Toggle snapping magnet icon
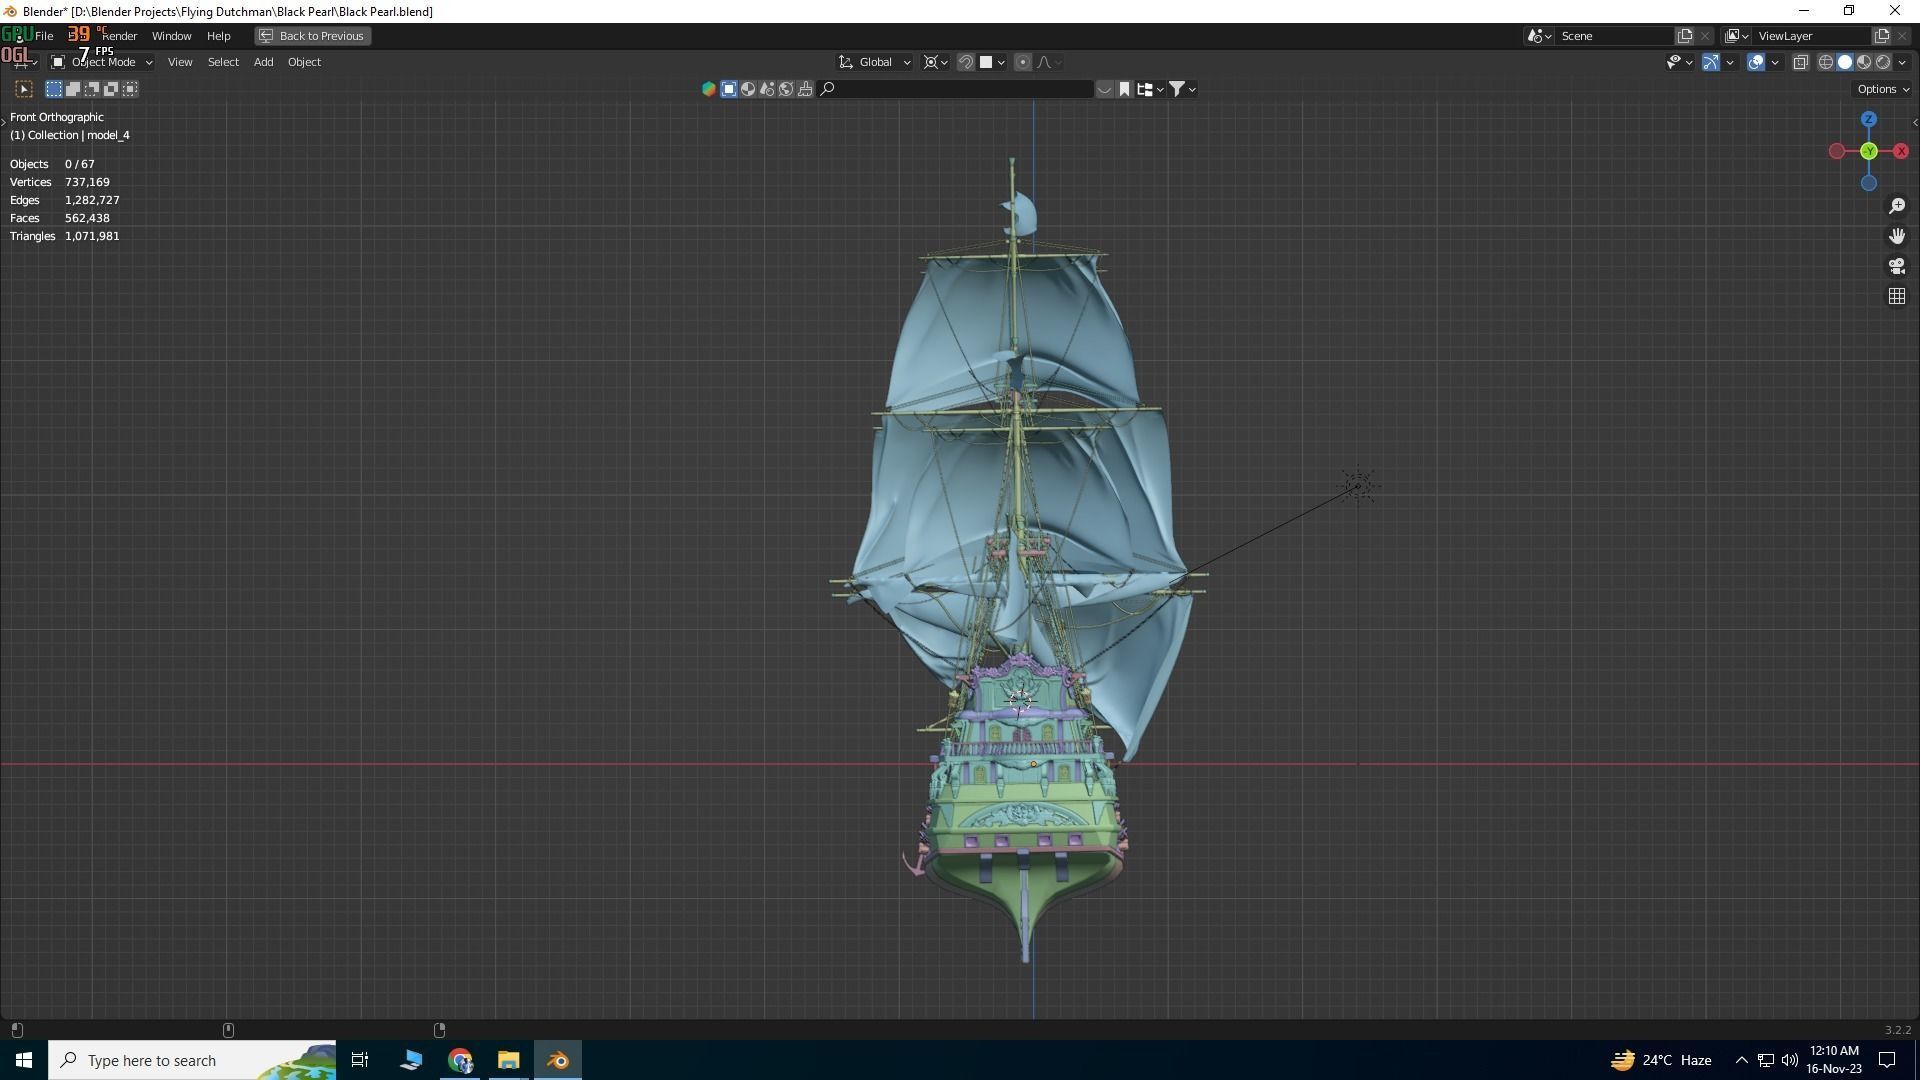1920x1080 pixels. pyautogui.click(x=966, y=62)
